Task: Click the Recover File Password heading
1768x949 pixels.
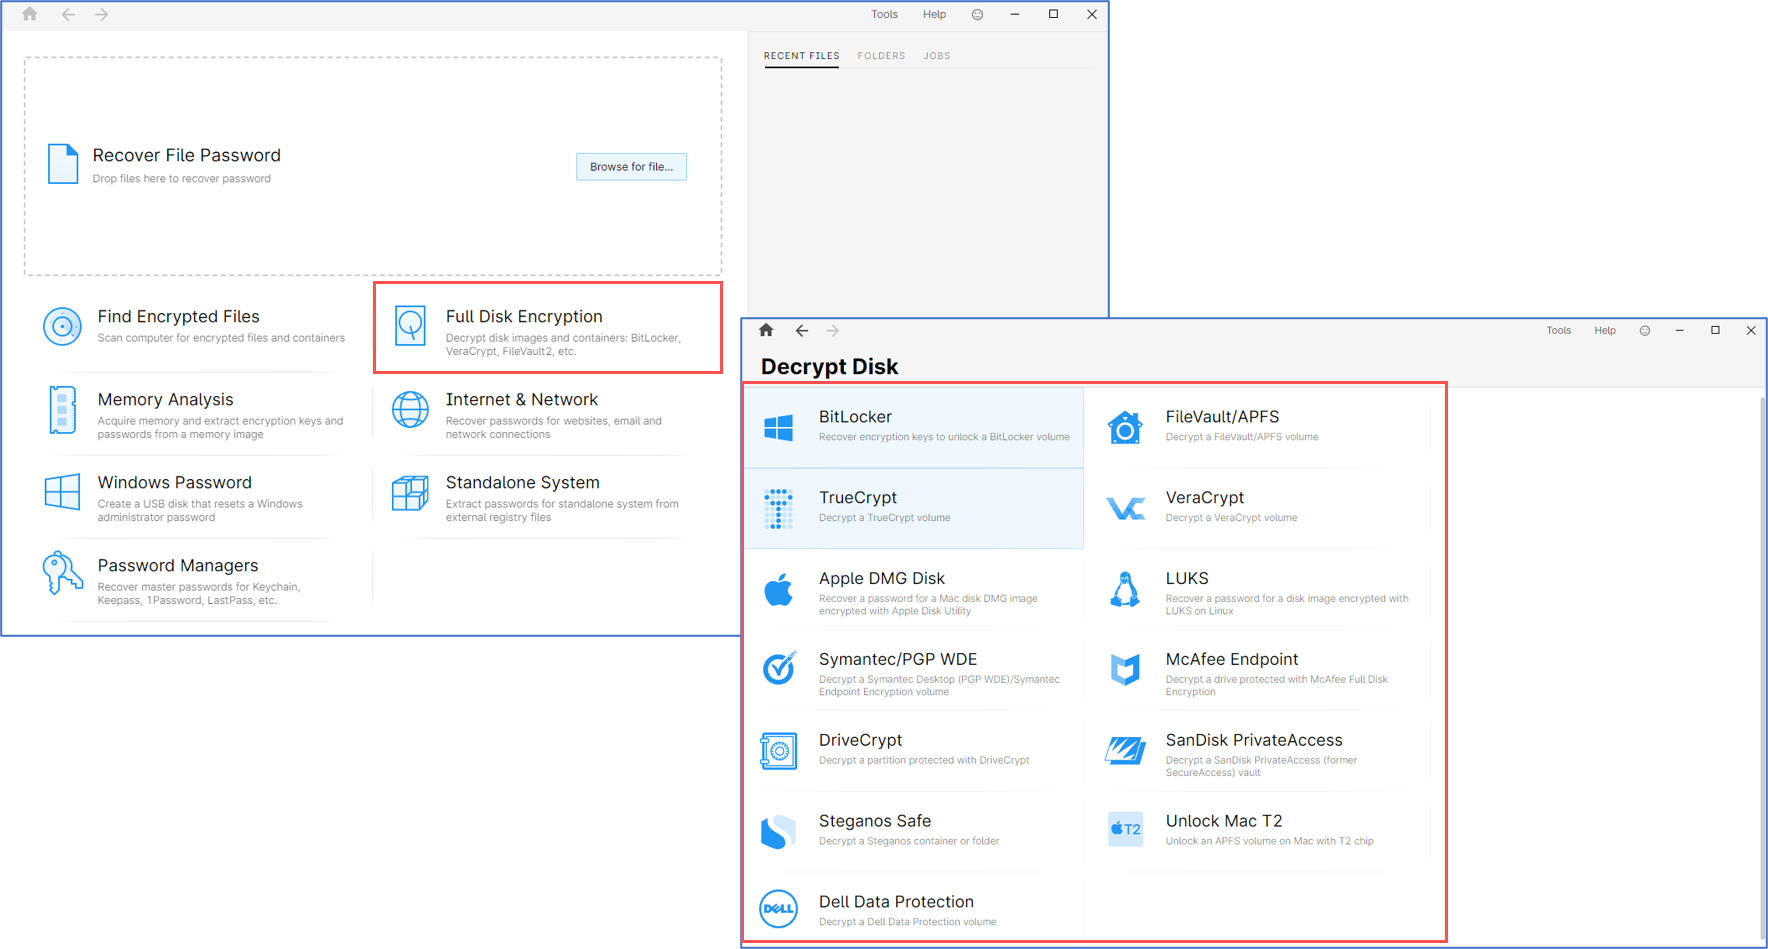Action: point(187,155)
